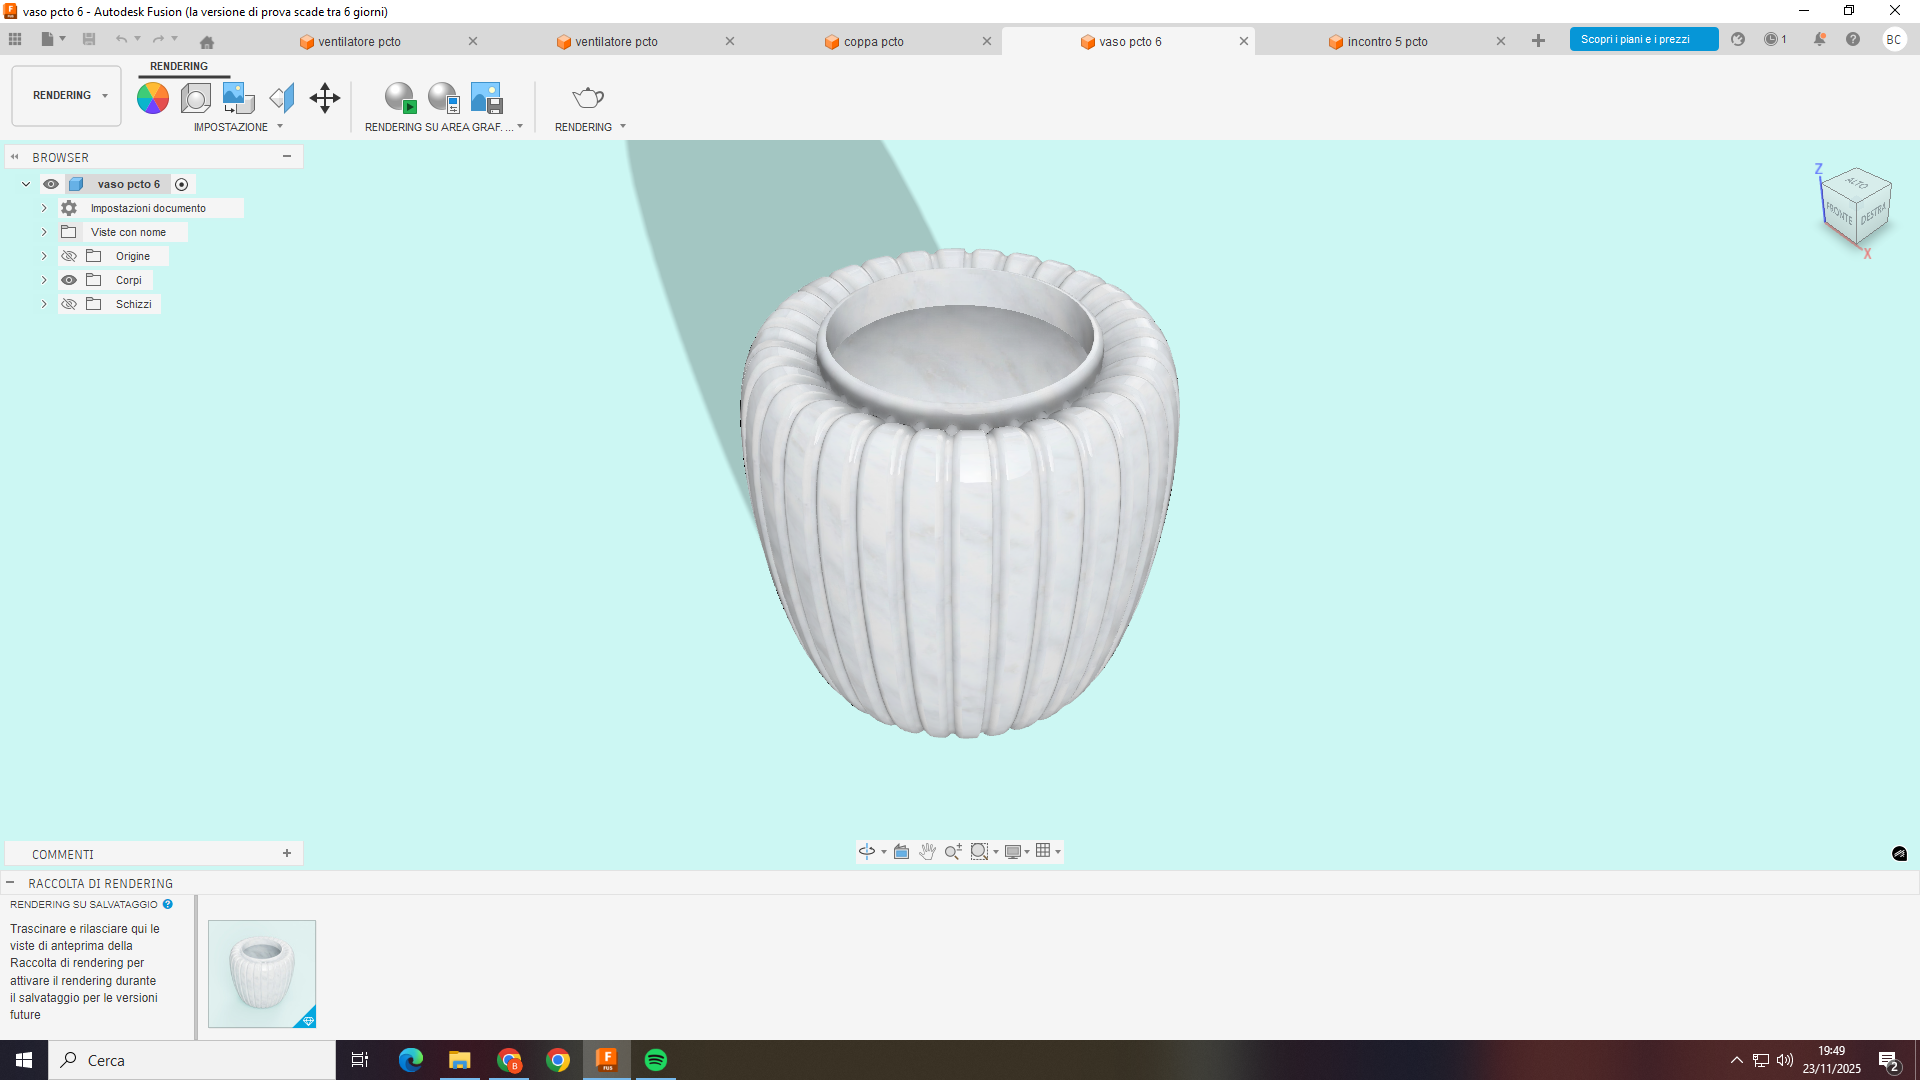
Task: Select the In-canvas render icon
Action: pyautogui.click(x=400, y=97)
